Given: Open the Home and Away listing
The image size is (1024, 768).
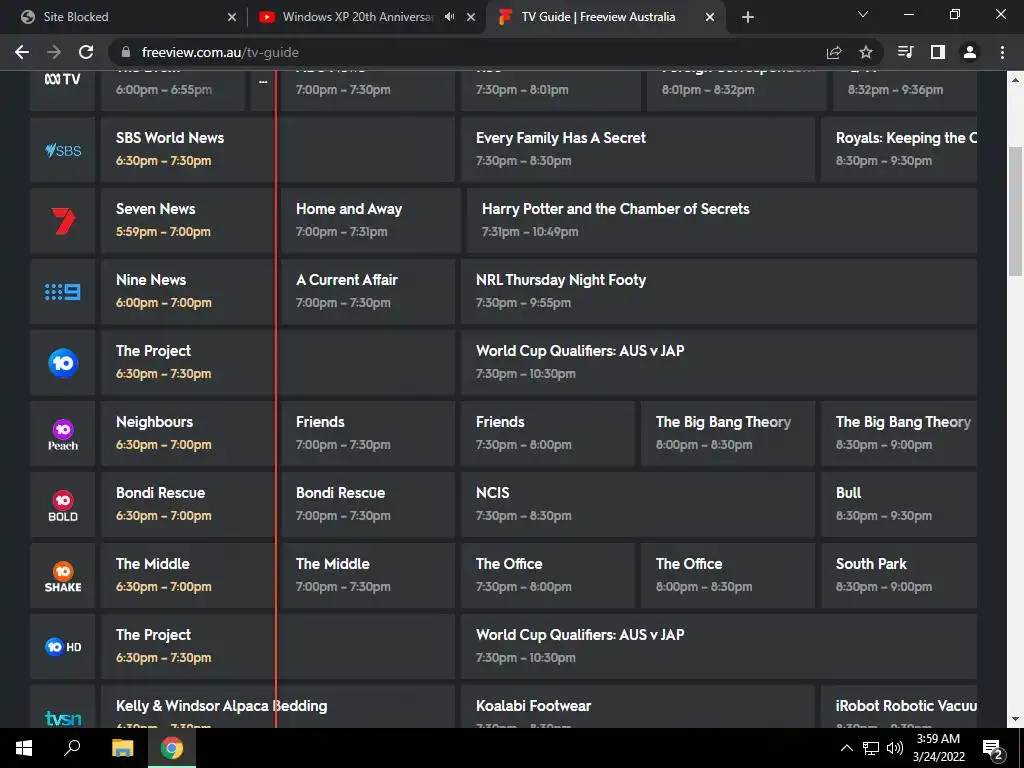Looking at the screenshot, I should coord(370,221).
